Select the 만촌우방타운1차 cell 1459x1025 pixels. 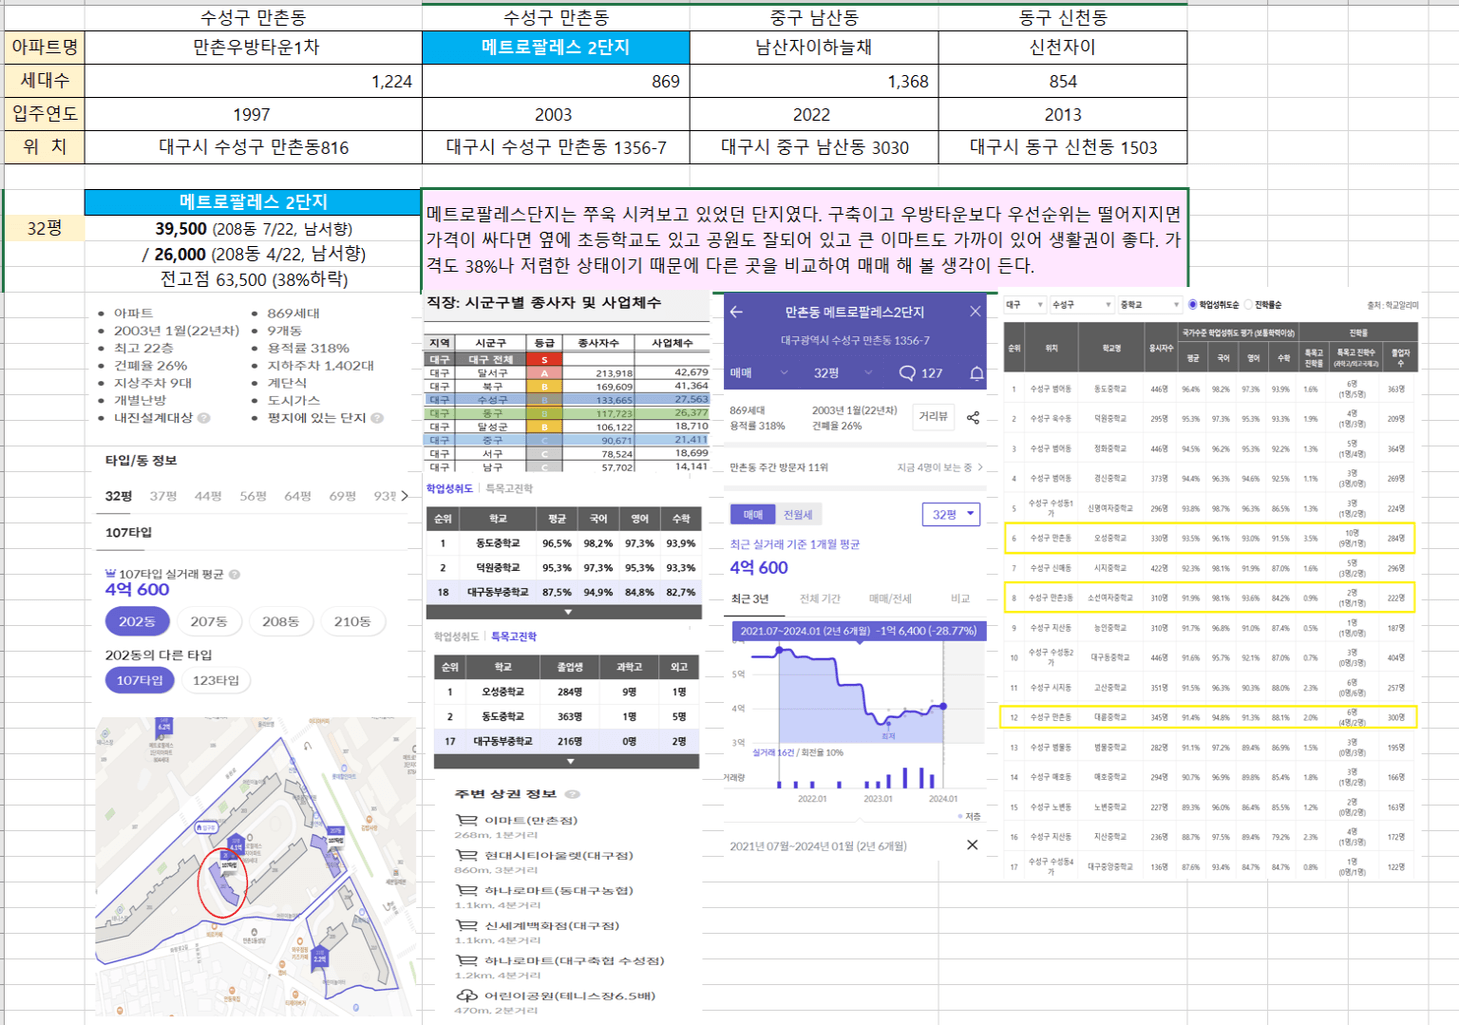click(x=254, y=47)
